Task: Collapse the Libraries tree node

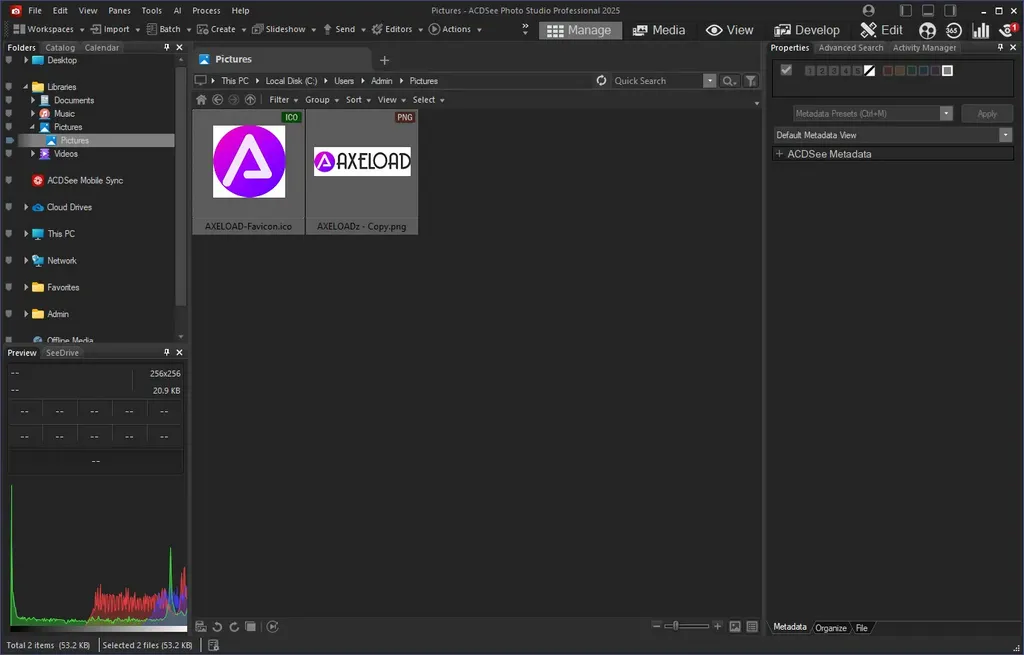Action: tap(26, 87)
